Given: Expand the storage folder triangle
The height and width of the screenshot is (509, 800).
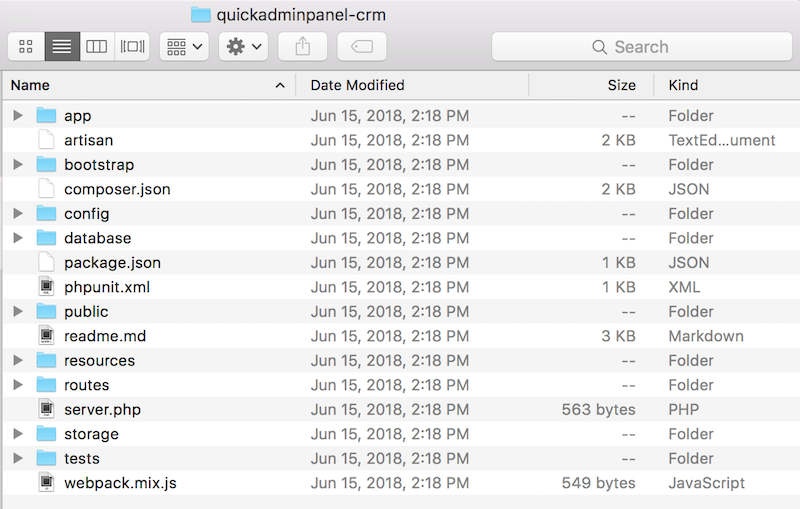Looking at the screenshot, I should pyautogui.click(x=18, y=434).
